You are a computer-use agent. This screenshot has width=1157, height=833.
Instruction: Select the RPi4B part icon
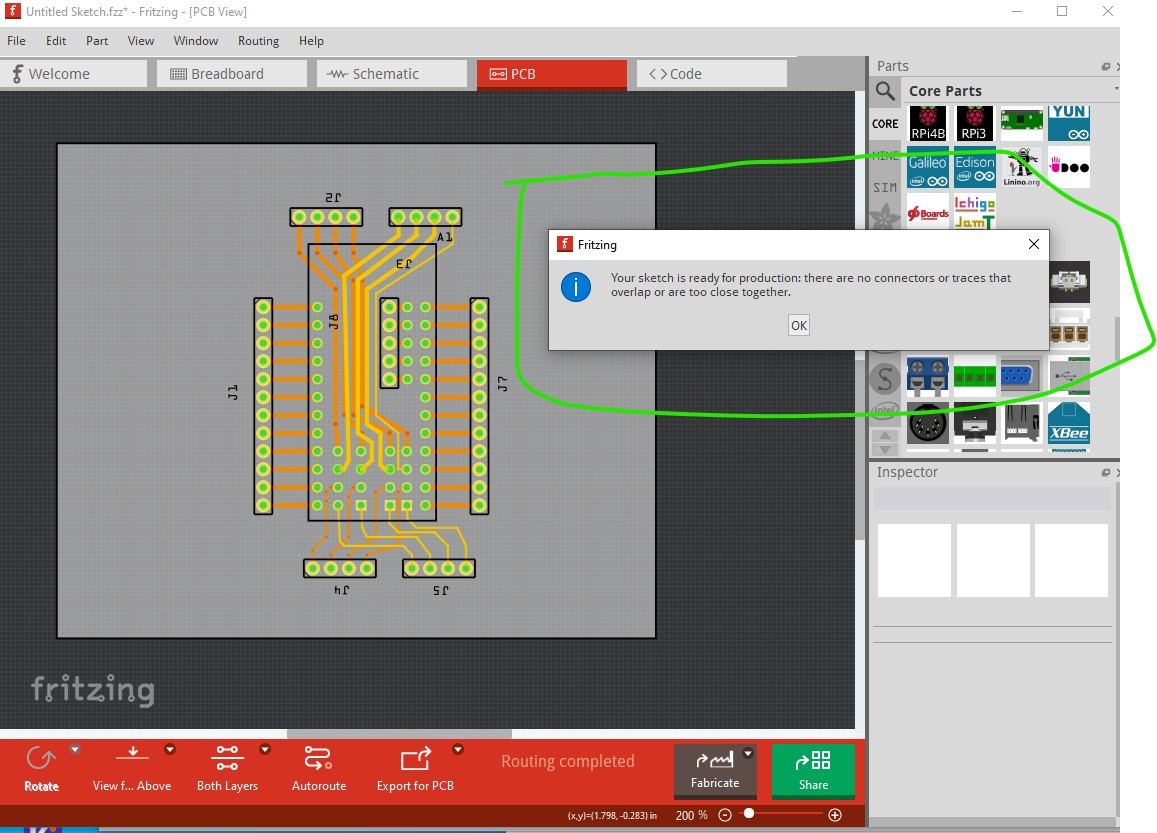click(x=928, y=124)
